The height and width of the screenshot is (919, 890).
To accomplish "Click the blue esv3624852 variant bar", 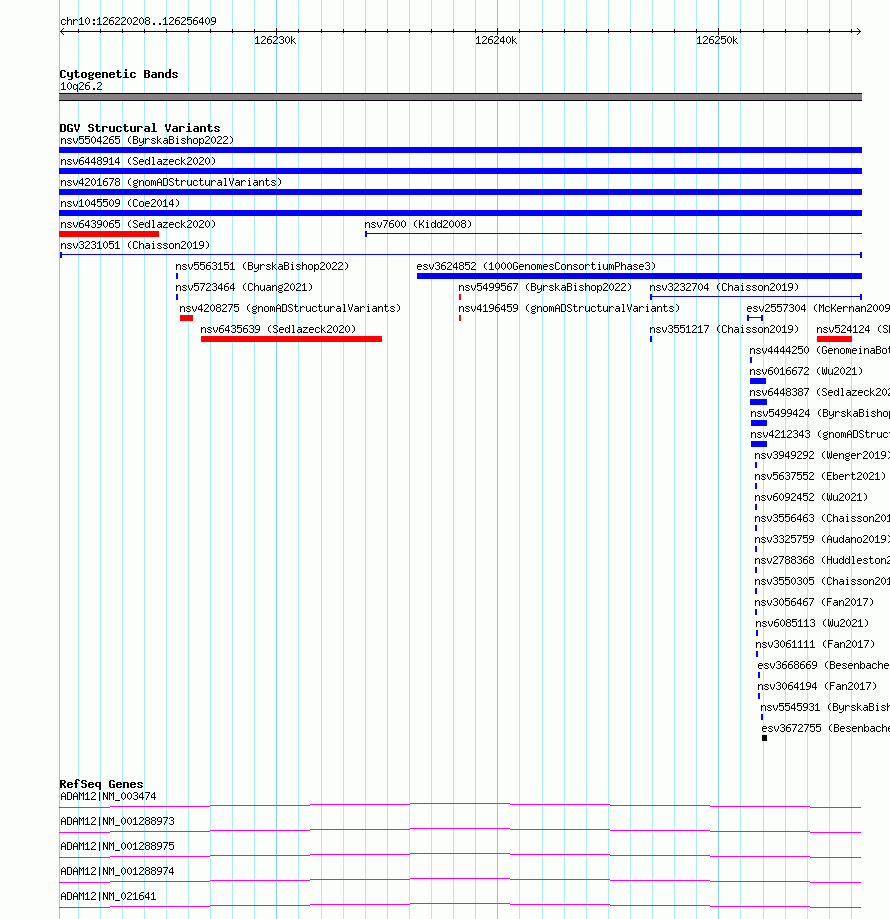I will point(639,276).
